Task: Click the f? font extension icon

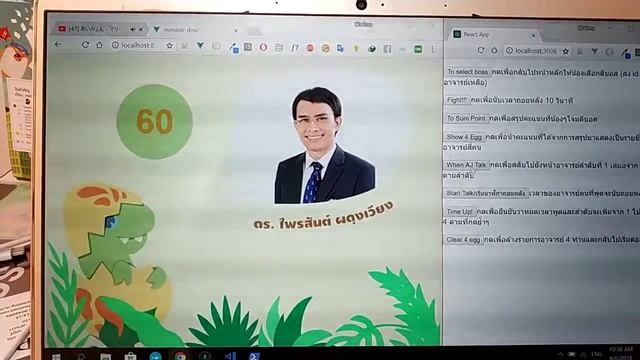Action: (x=295, y=48)
